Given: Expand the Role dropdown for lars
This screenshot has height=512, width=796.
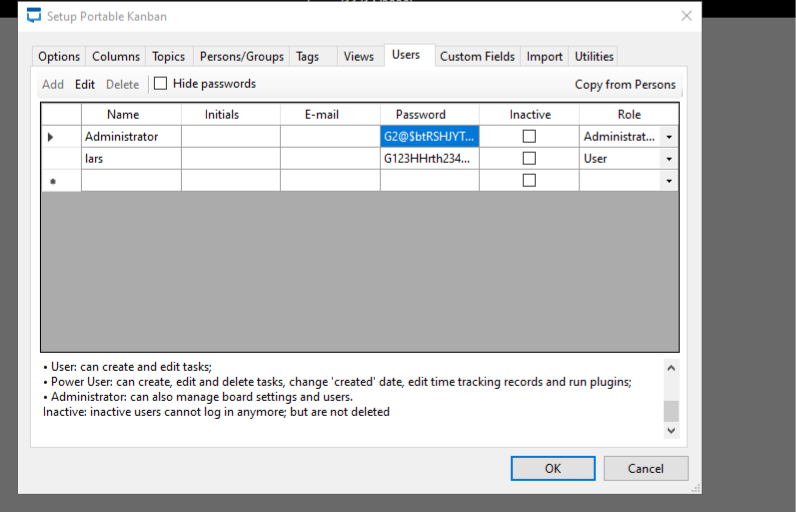Looking at the screenshot, I should [668, 159].
